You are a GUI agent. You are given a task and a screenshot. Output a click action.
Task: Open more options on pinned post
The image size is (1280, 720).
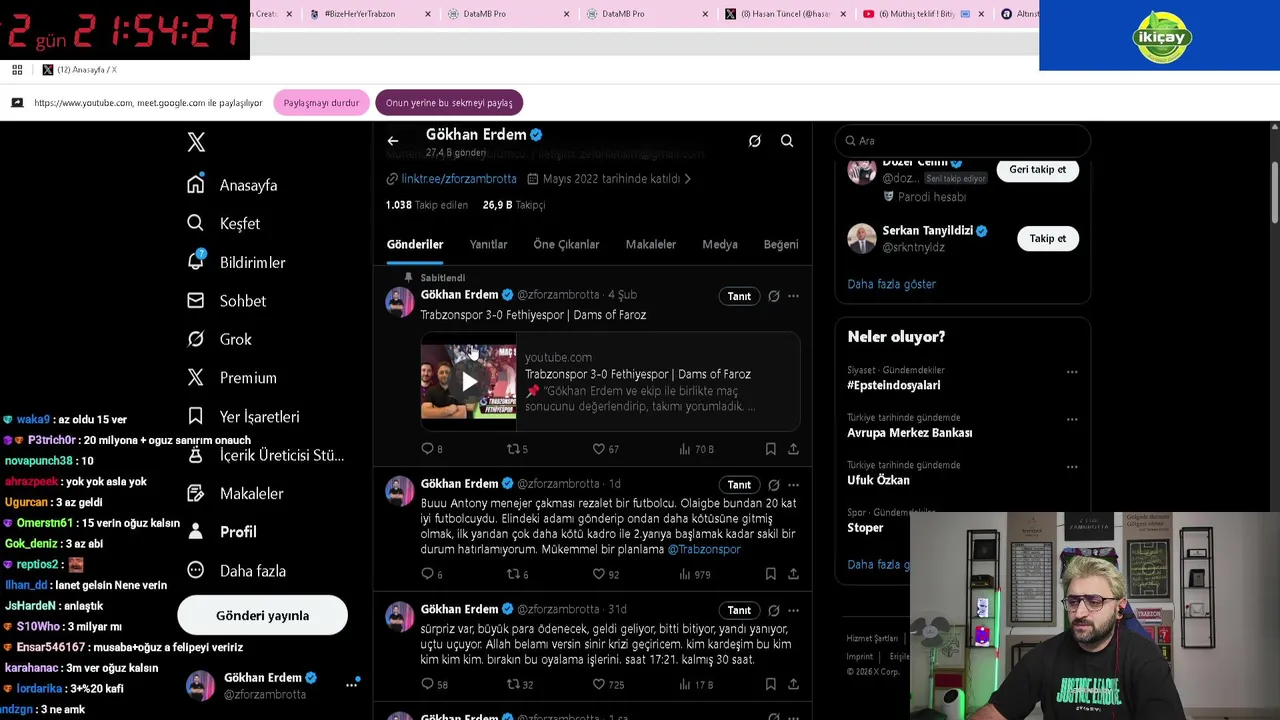click(x=793, y=296)
